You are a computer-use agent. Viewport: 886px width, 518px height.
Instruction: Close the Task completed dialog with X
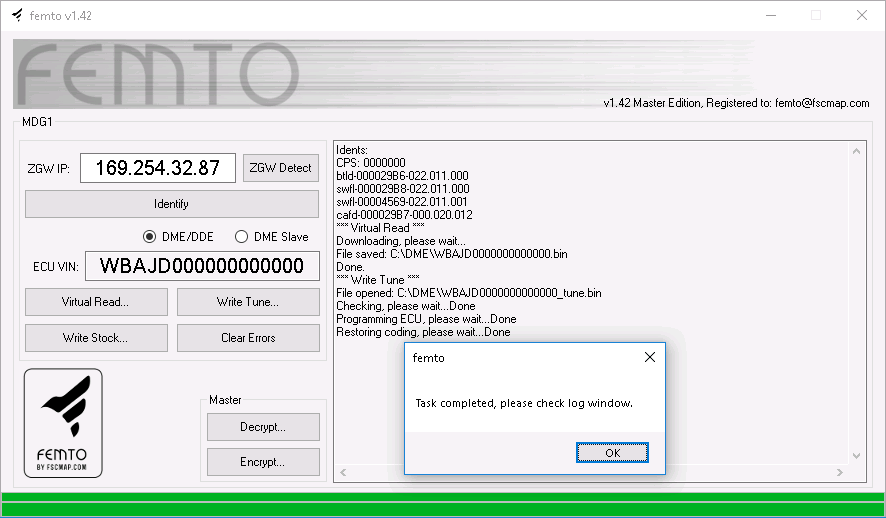pos(650,357)
